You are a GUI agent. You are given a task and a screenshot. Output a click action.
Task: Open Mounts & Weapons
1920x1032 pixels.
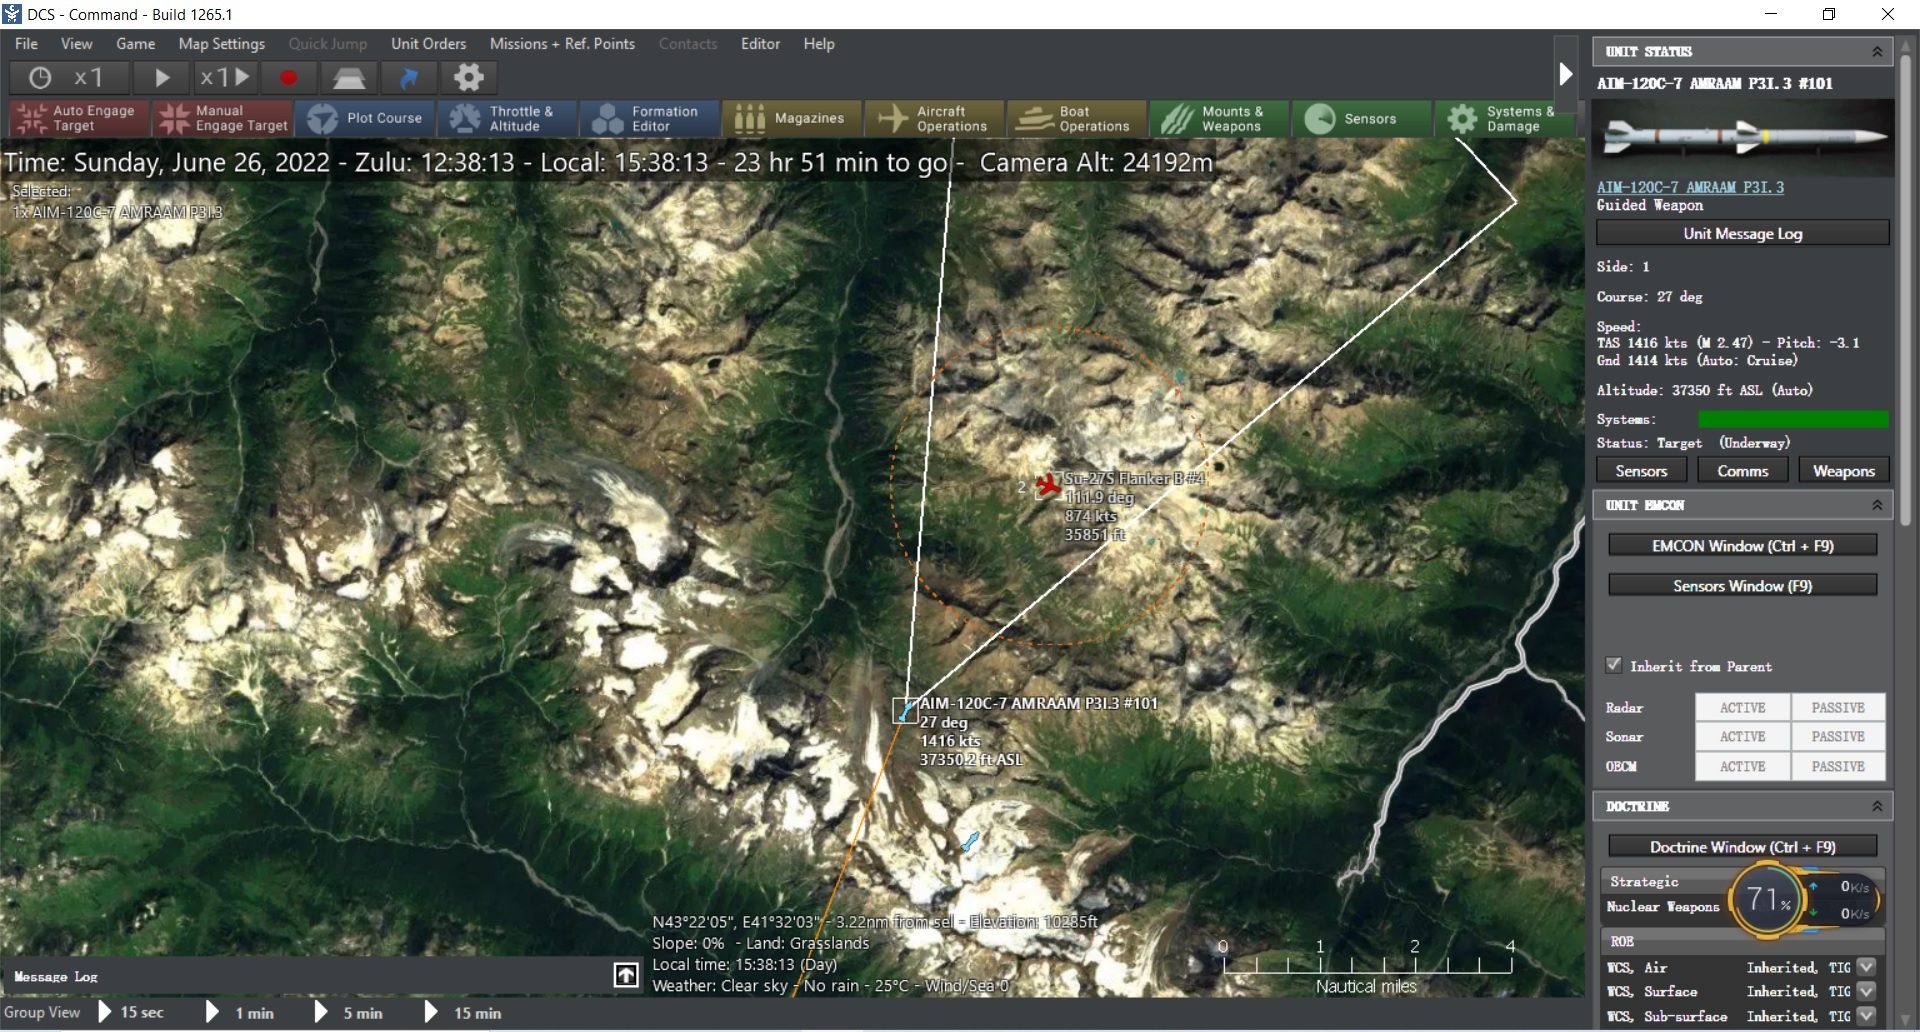click(1220, 118)
